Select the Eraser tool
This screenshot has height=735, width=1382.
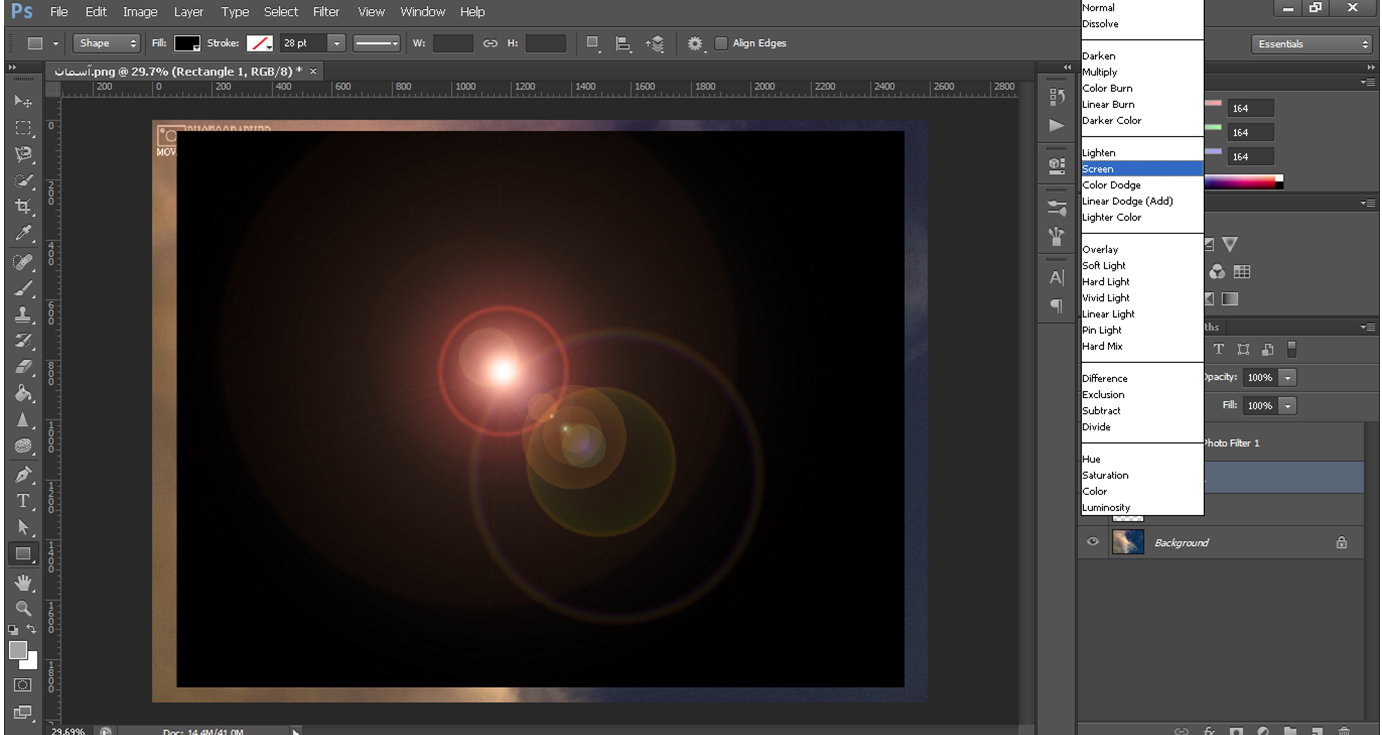pos(23,368)
